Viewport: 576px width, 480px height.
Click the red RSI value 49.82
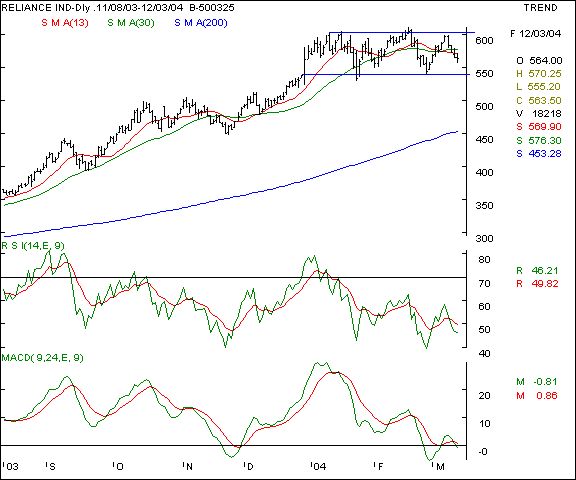tap(545, 284)
